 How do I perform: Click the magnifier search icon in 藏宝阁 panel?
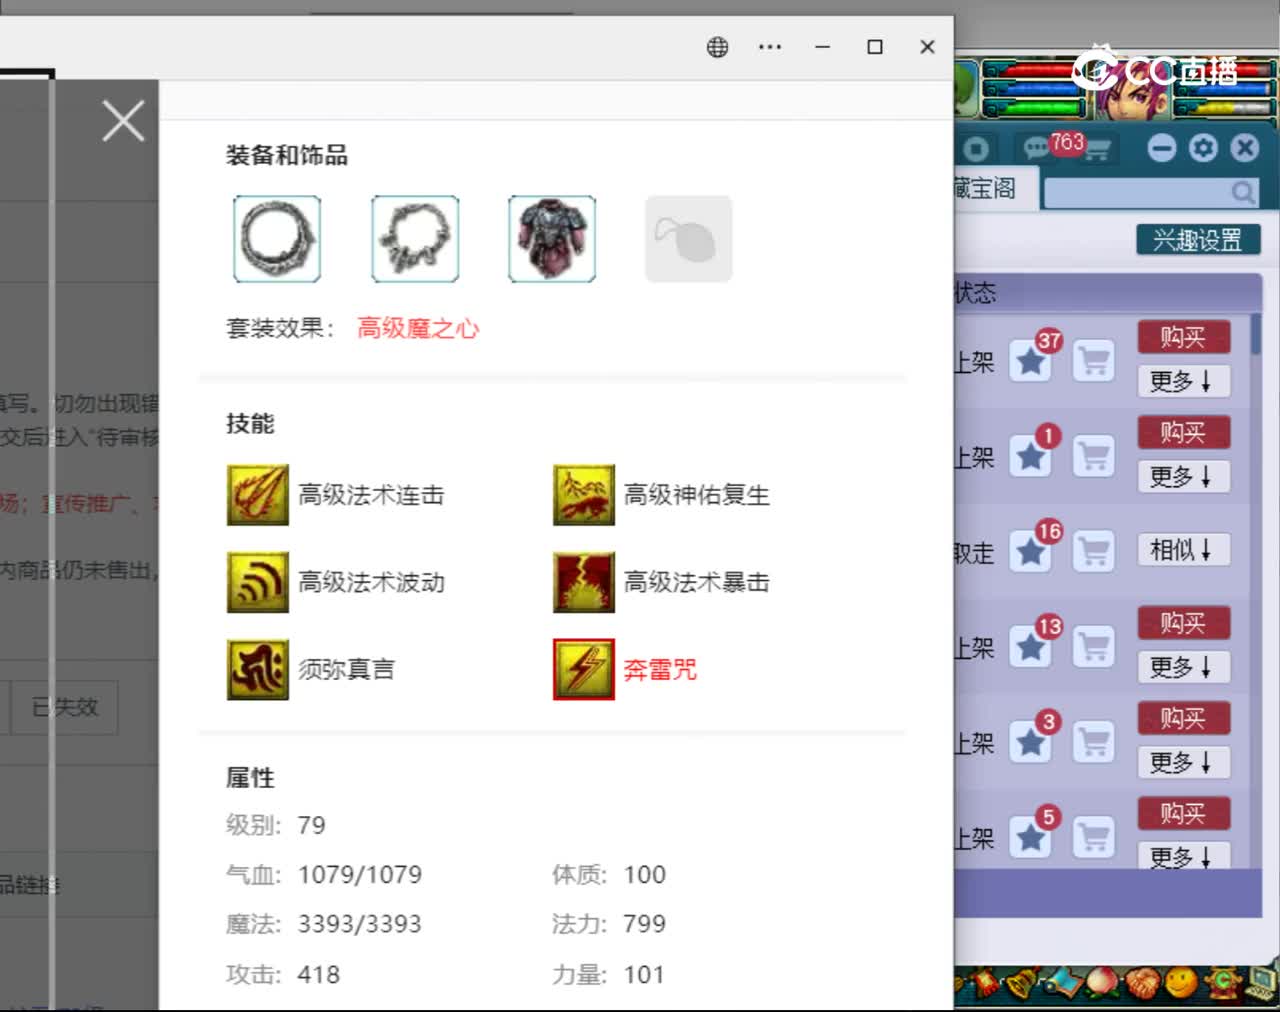1243,192
